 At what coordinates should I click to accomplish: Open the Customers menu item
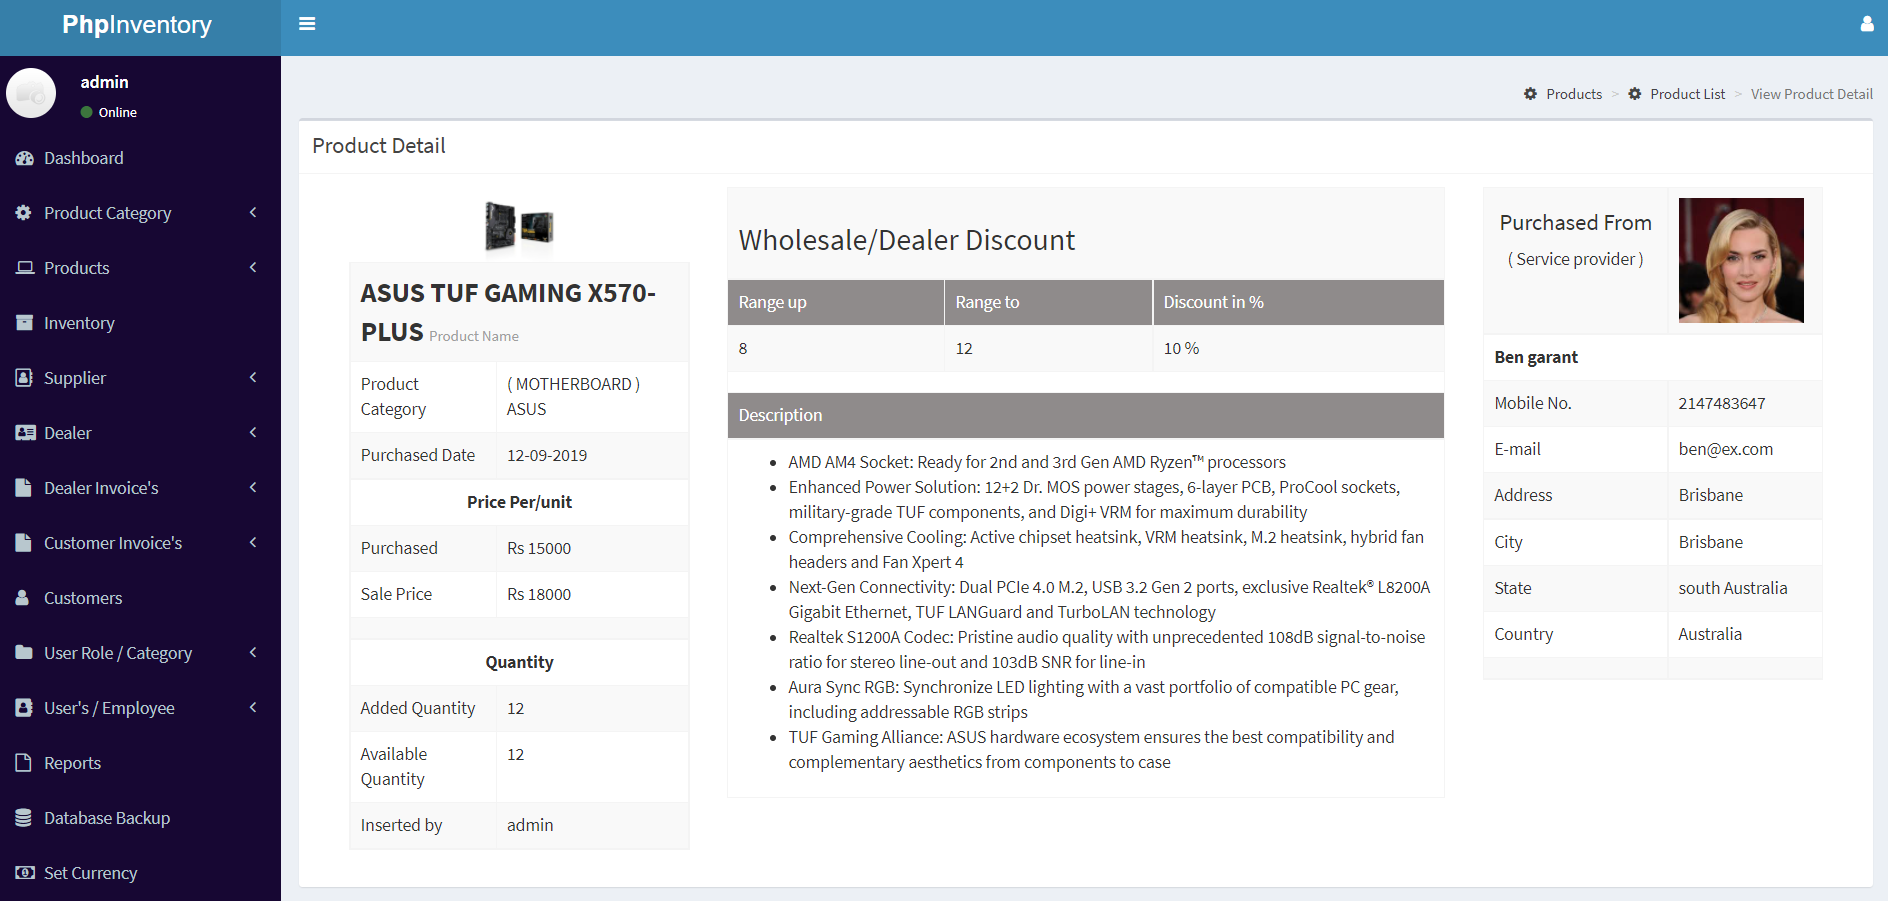(x=140, y=598)
